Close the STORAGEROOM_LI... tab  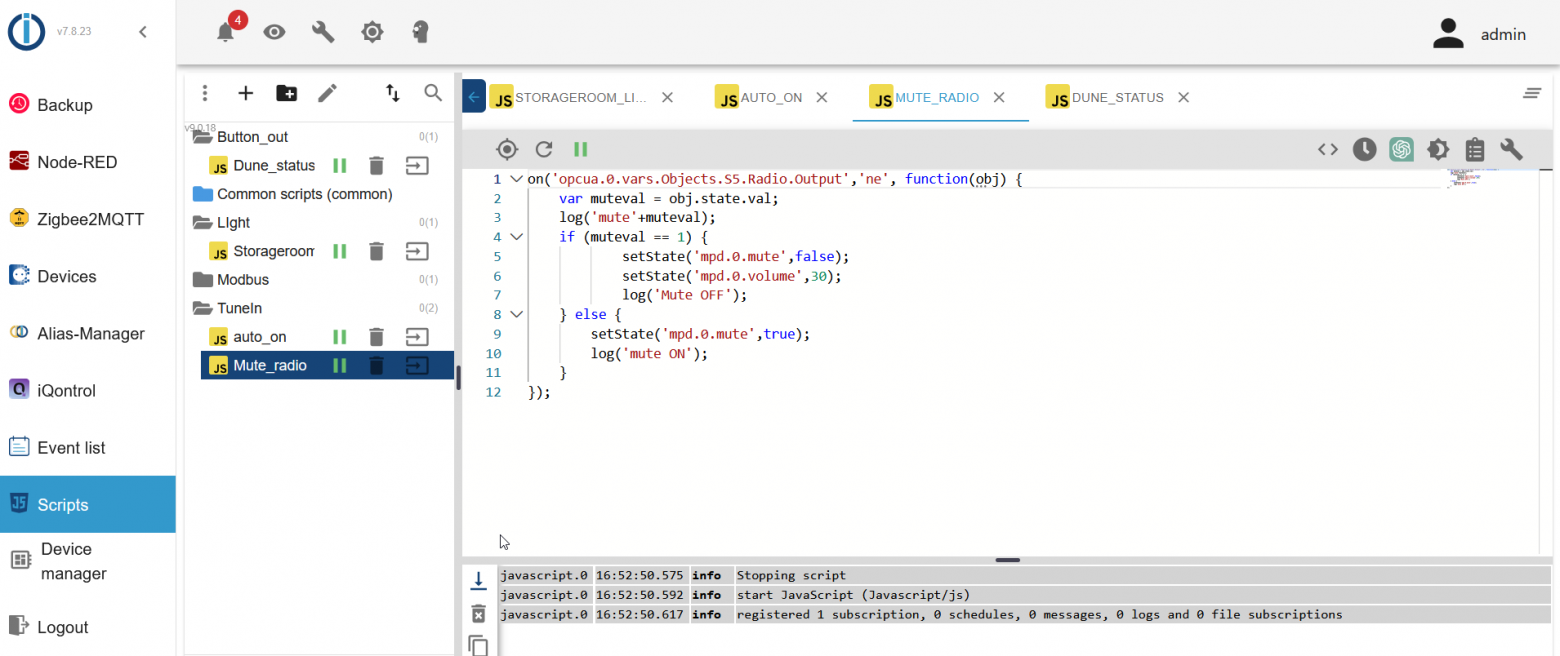(x=668, y=98)
